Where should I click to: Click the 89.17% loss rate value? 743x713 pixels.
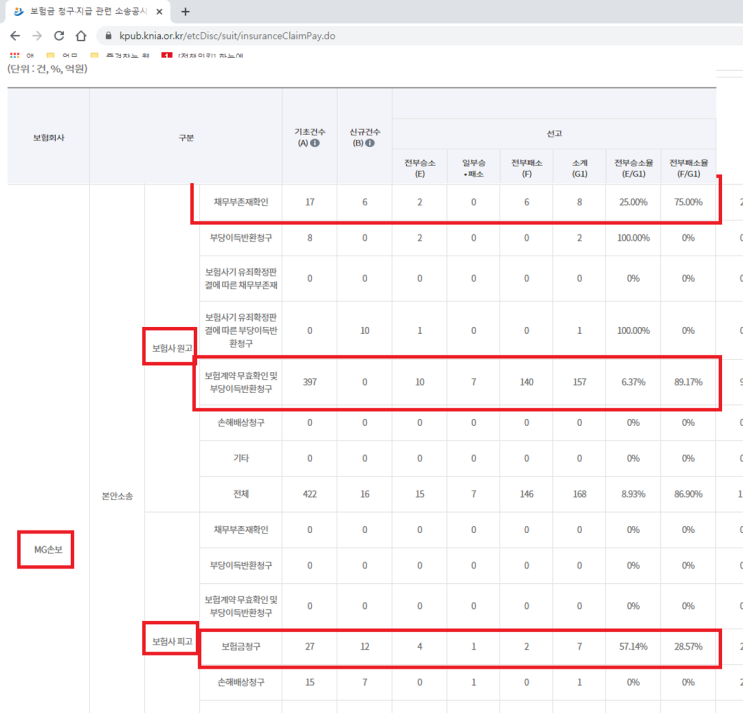tap(689, 382)
